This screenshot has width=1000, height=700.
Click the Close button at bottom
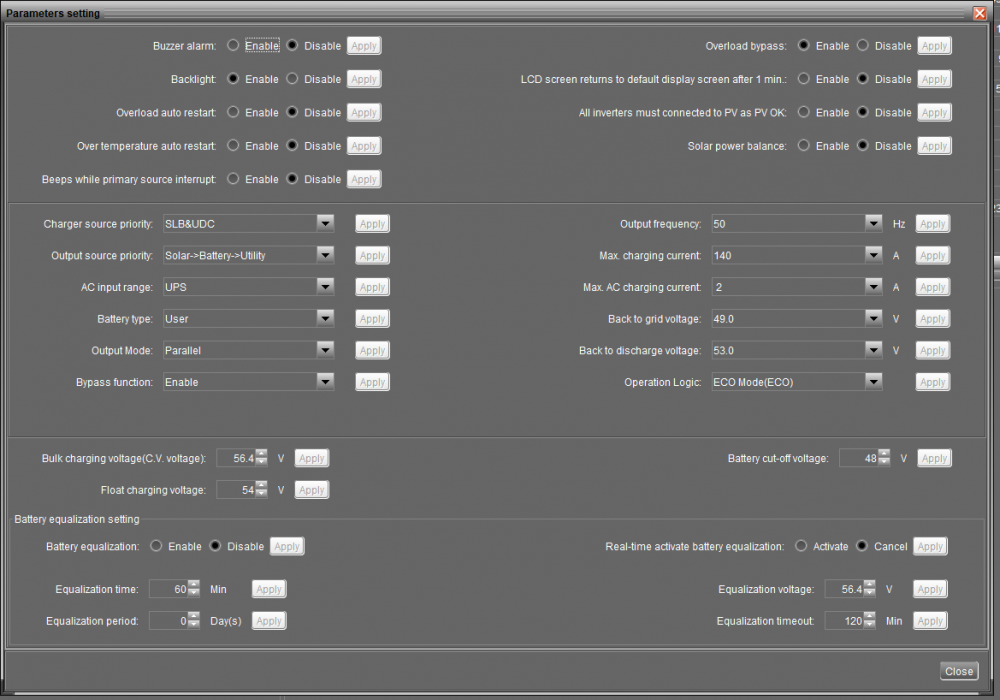tap(959, 671)
